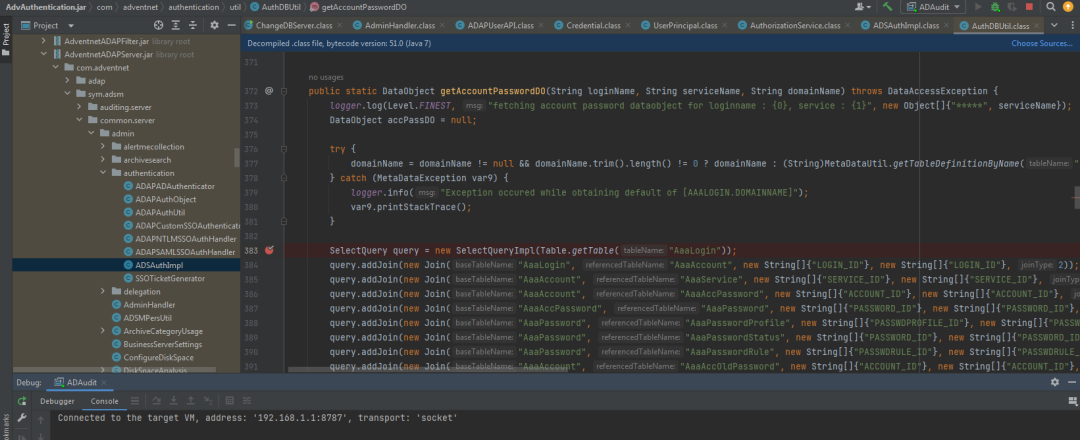Toggle the breakpoint on line 383
Viewport: 1080px width, 440px height.
click(x=269, y=250)
